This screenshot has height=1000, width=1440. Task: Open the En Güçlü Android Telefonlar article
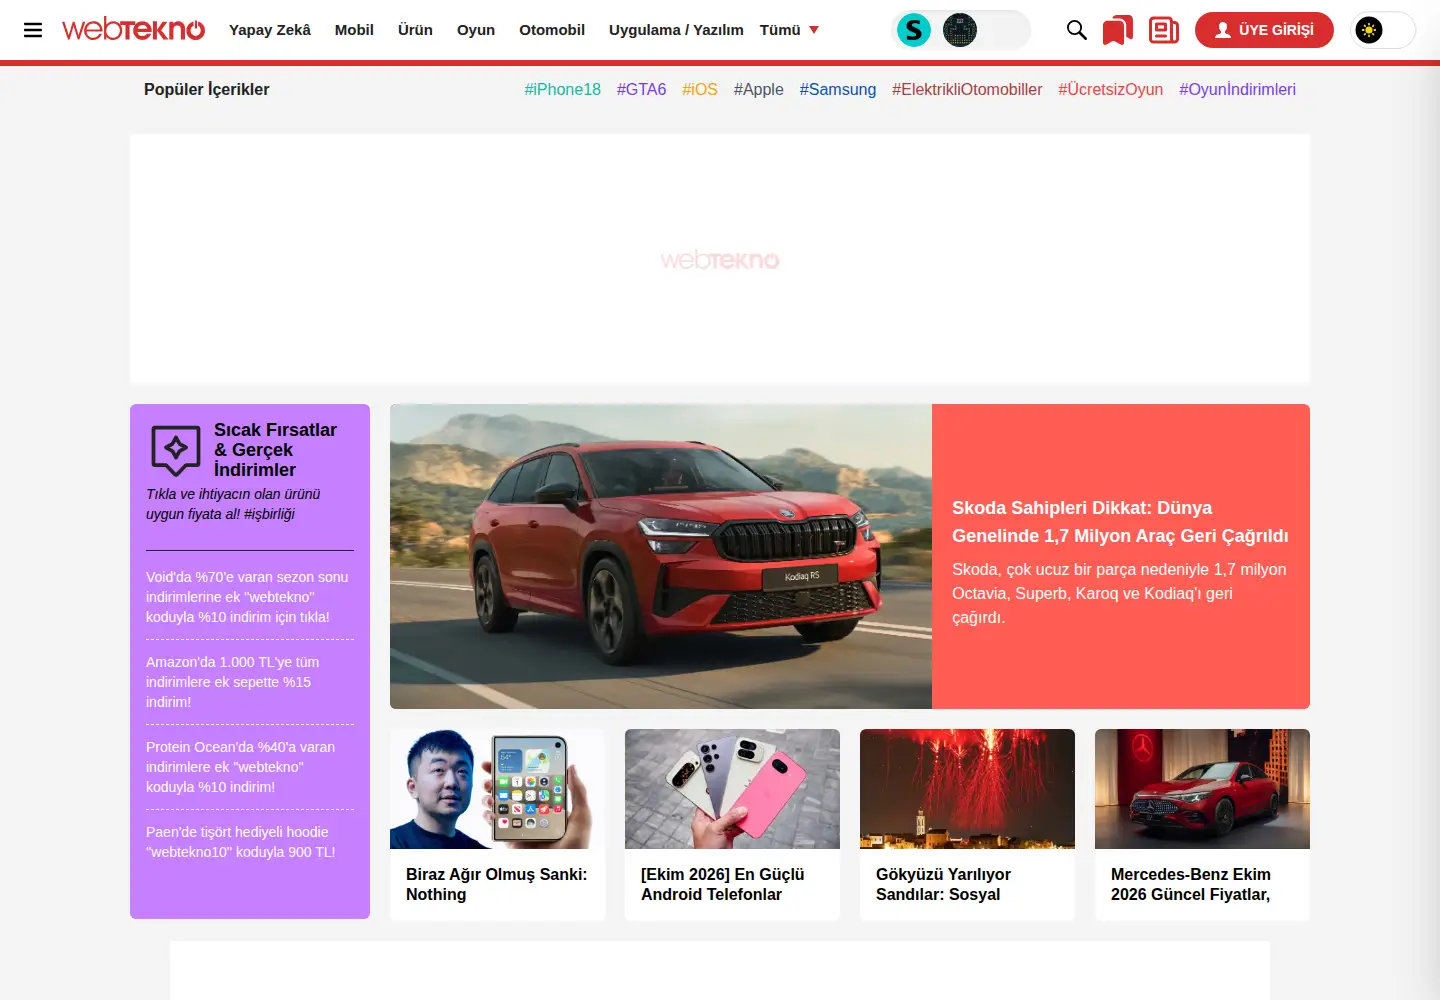point(722,884)
